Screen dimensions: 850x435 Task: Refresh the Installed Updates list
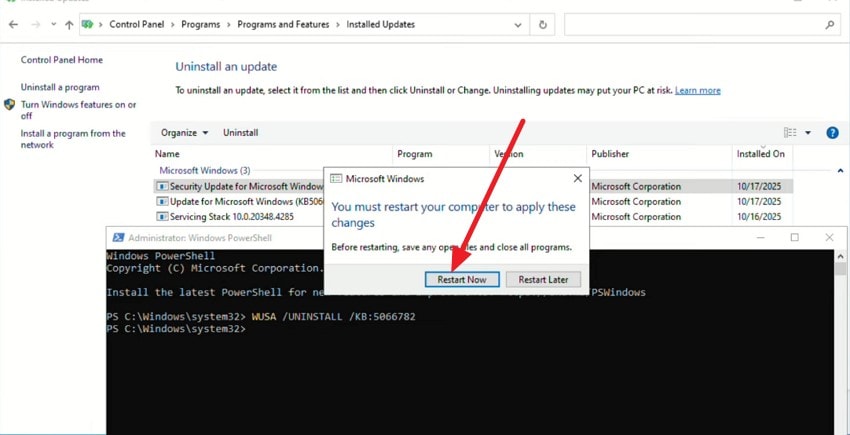pos(543,25)
